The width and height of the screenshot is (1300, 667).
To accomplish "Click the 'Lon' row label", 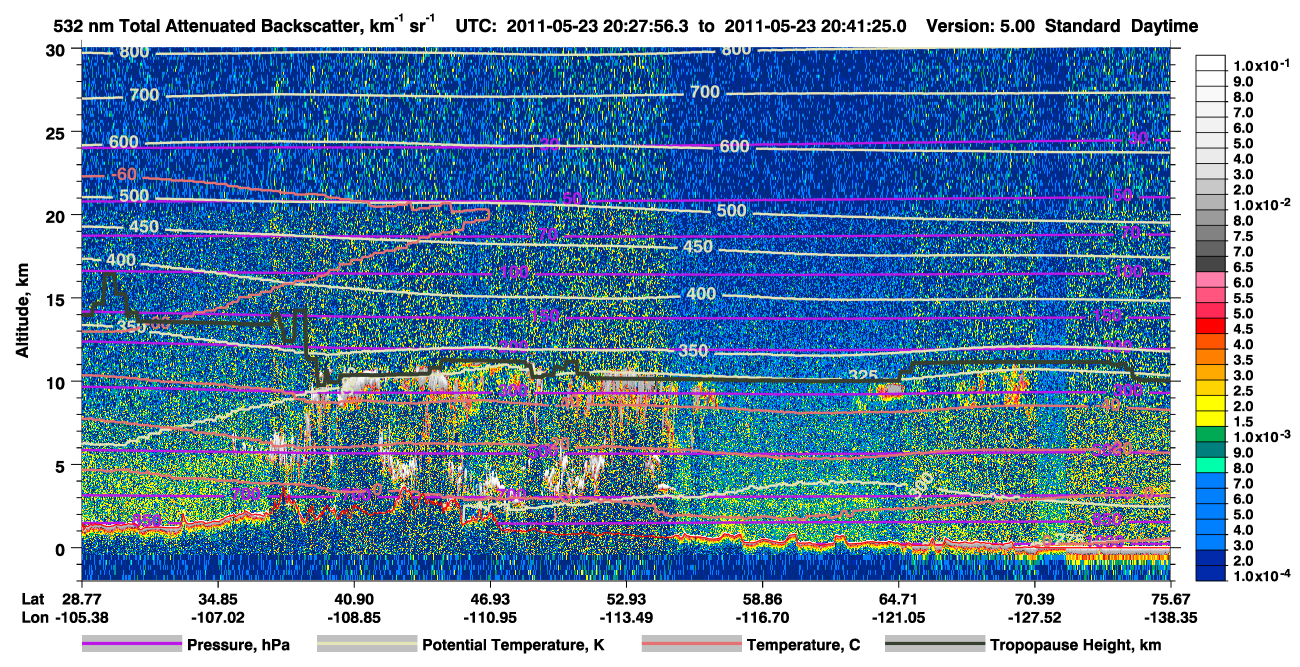I will [x=34, y=617].
